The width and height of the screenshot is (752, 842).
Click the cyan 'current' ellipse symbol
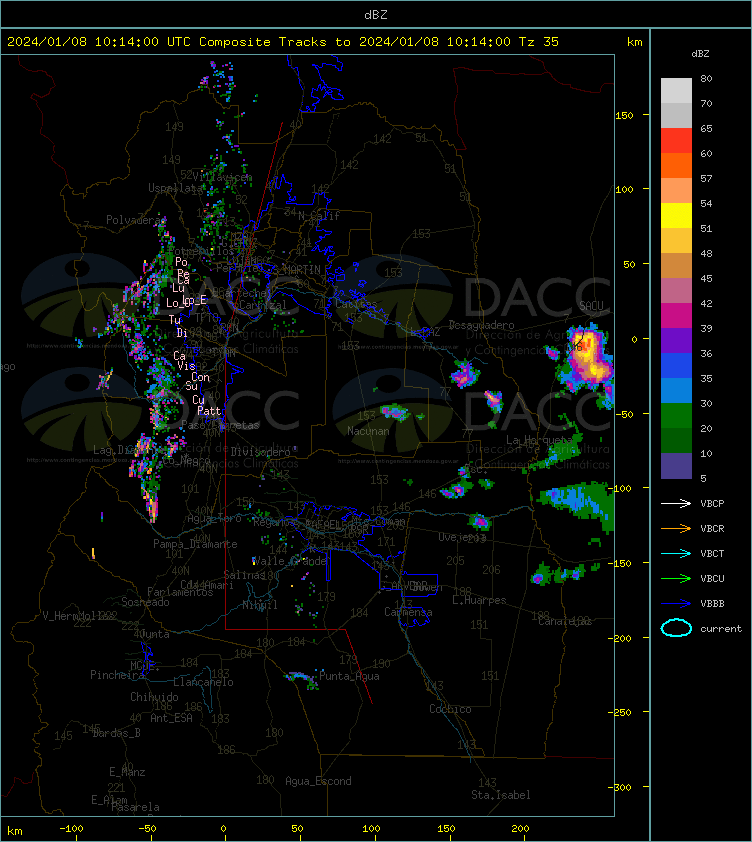(x=676, y=628)
